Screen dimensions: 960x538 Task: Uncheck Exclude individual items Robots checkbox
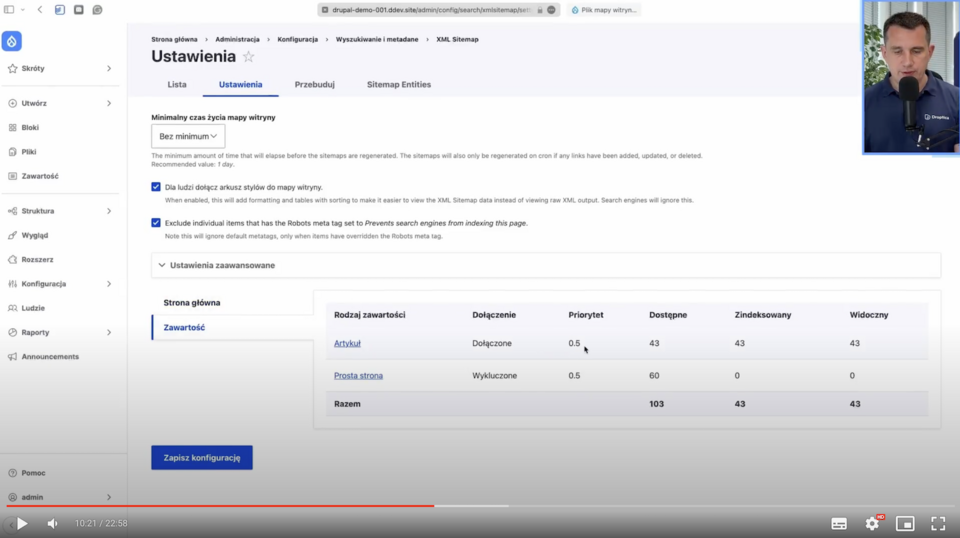tap(156, 223)
